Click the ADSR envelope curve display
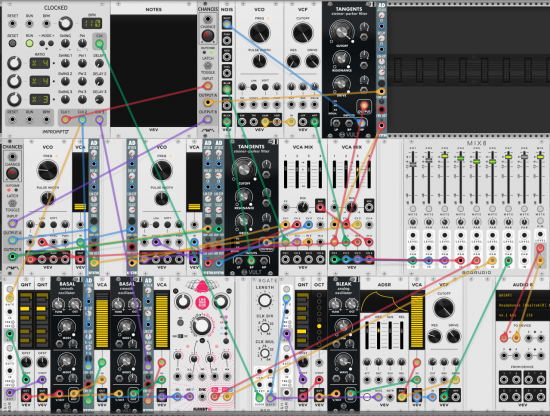Image resolution: width=550 pixels, height=416 pixels. (x=384, y=302)
